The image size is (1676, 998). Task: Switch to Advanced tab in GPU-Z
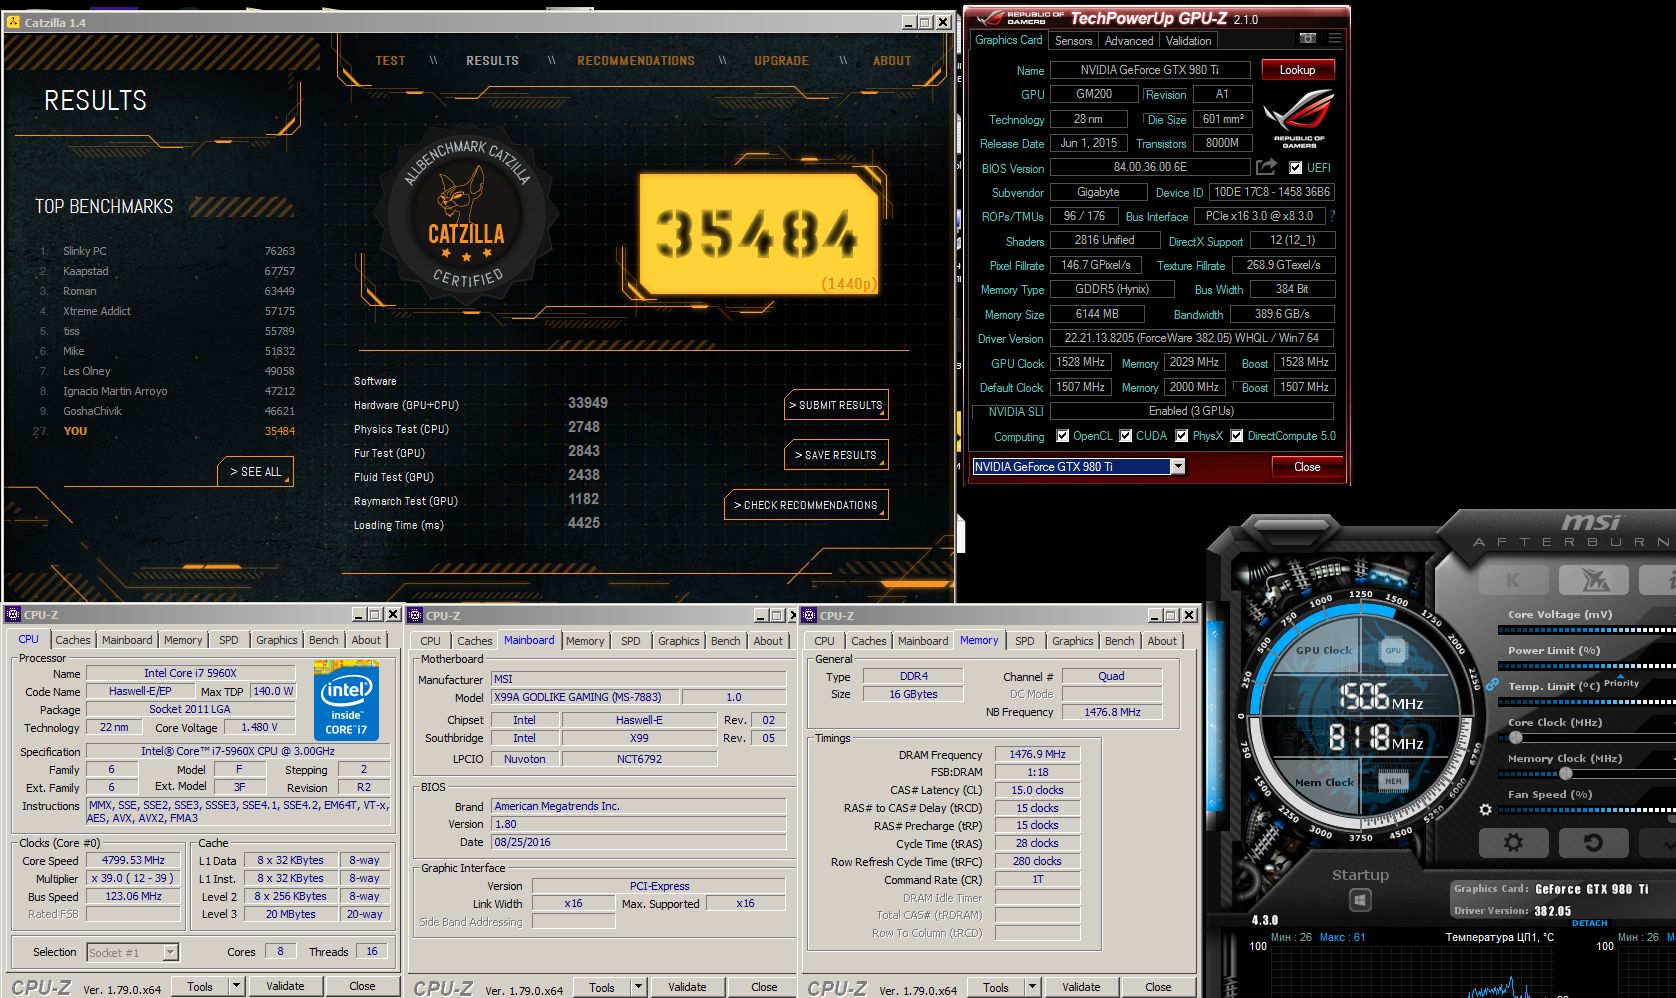tap(1129, 41)
